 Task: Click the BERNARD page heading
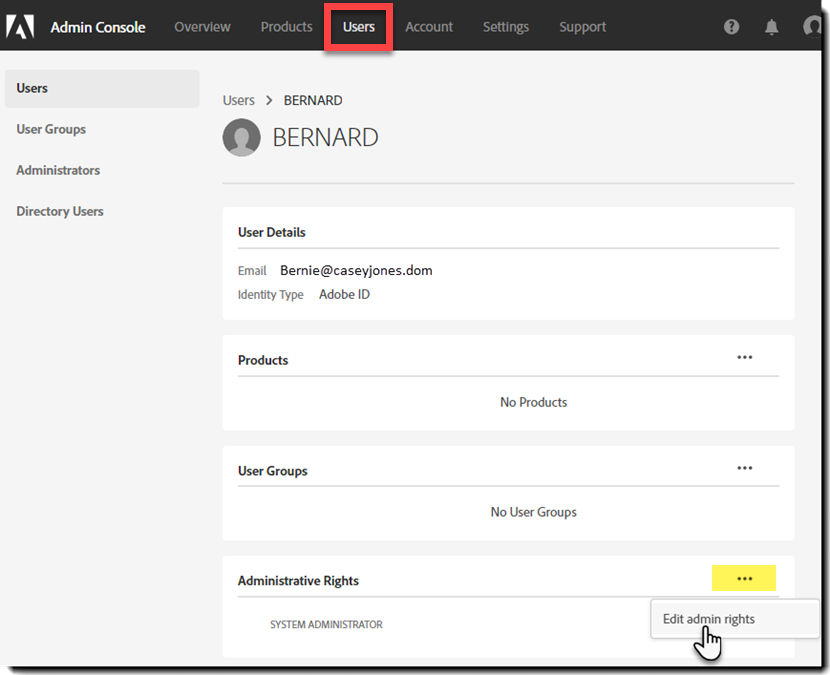click(325, 138)
